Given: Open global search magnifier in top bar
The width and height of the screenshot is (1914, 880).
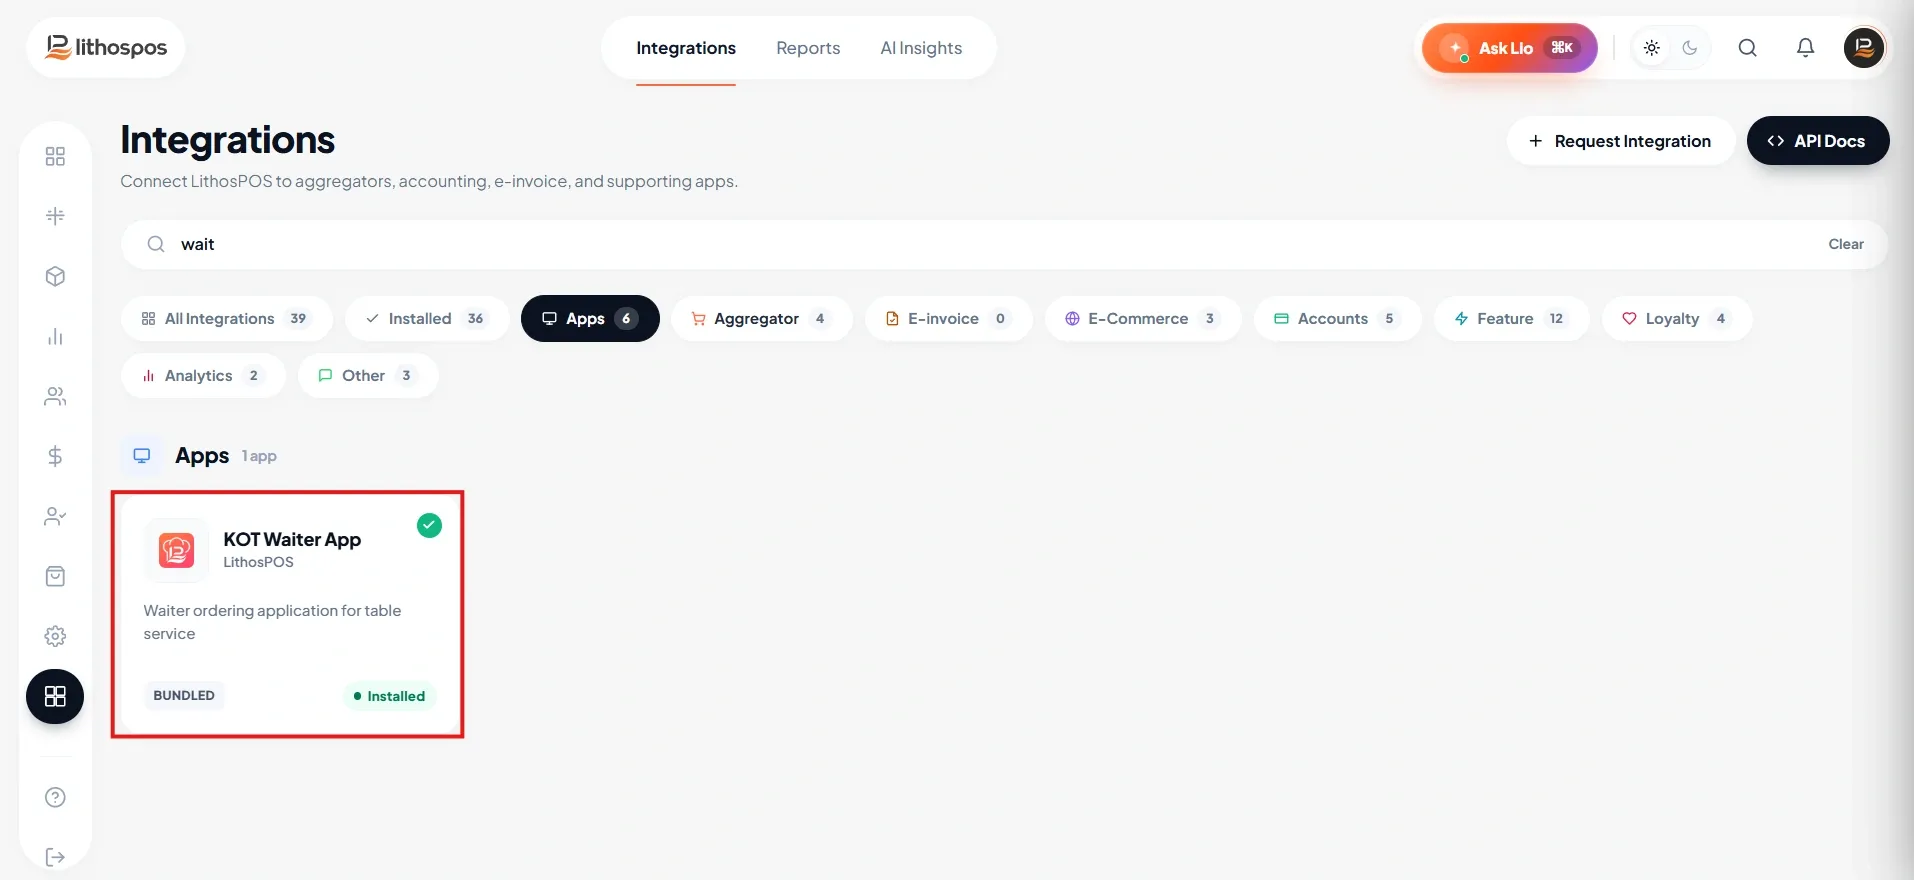Looking at the screenshot, I should pyautogui.click(x=1747, y=48).
